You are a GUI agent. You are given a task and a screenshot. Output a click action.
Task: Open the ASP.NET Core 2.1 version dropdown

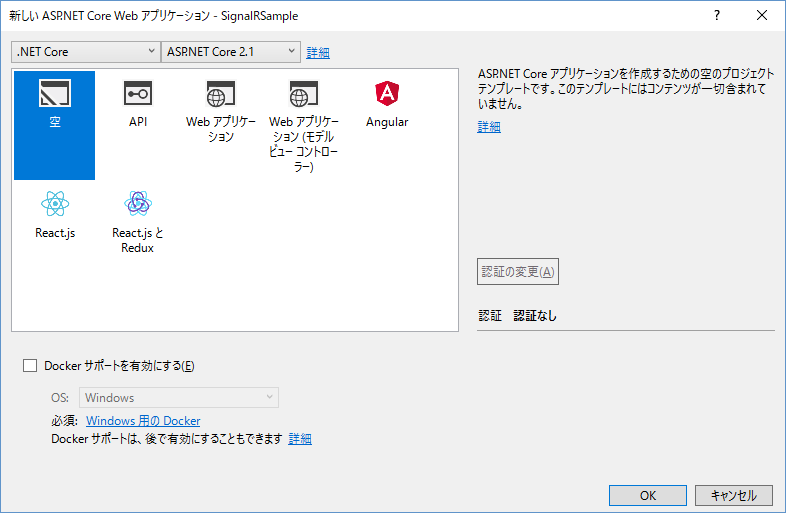231,52
